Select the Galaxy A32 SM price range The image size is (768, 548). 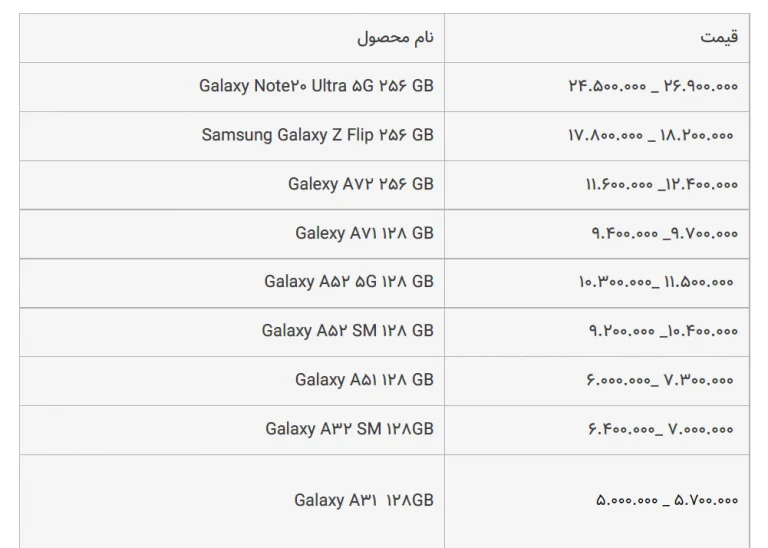(660, 429)
